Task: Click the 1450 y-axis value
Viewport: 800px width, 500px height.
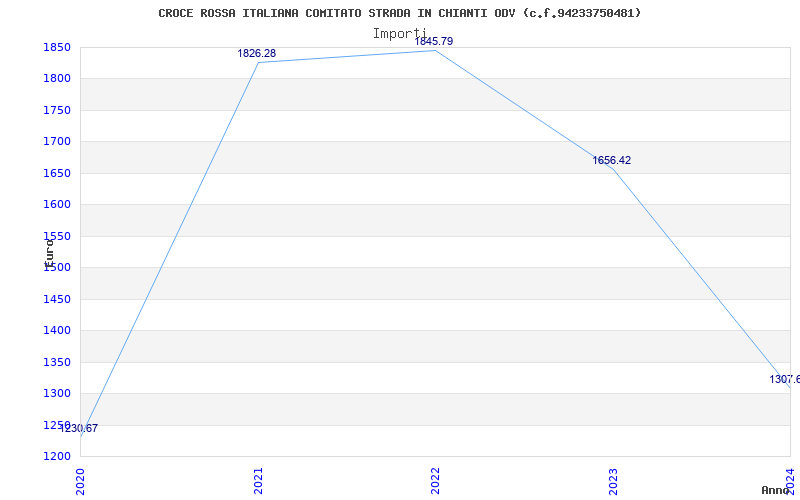Action: tap(56, 299)
